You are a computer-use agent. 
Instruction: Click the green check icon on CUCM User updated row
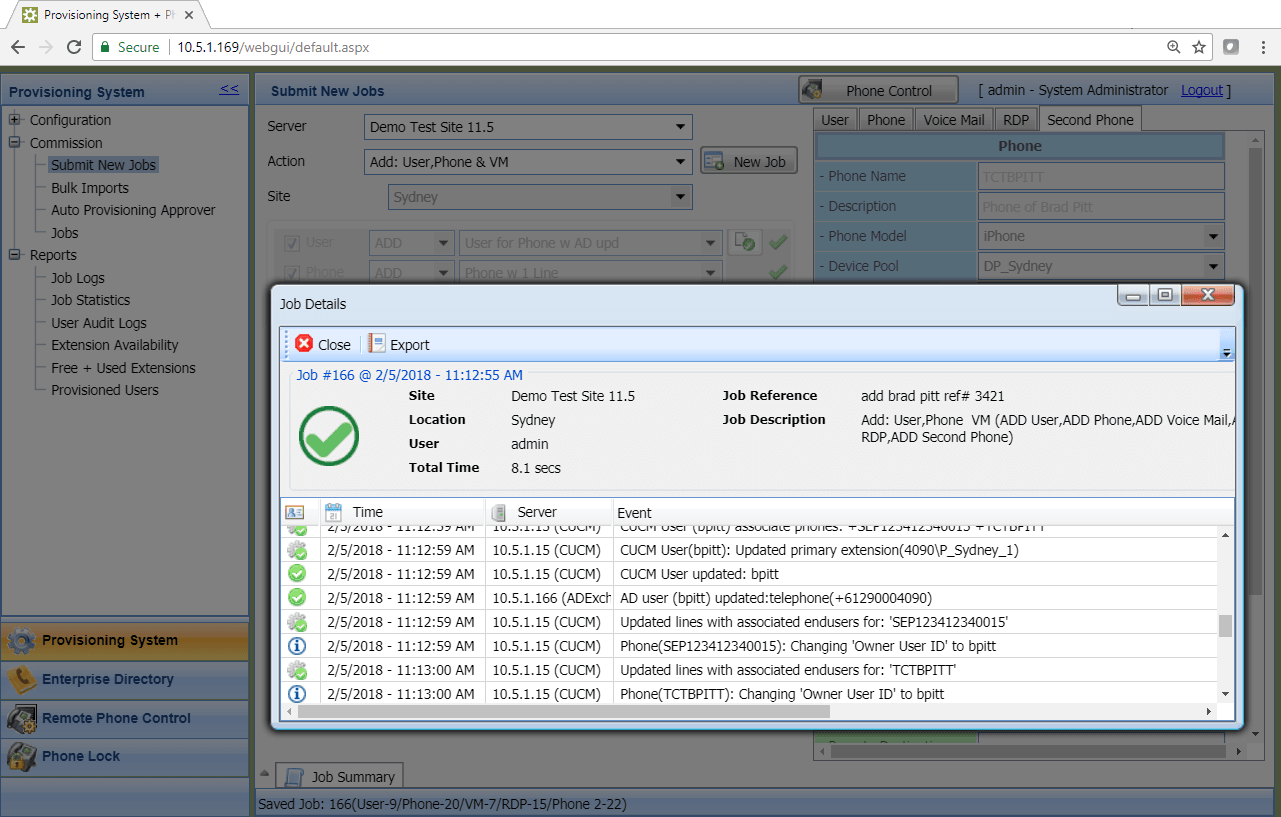click(297, 573)
